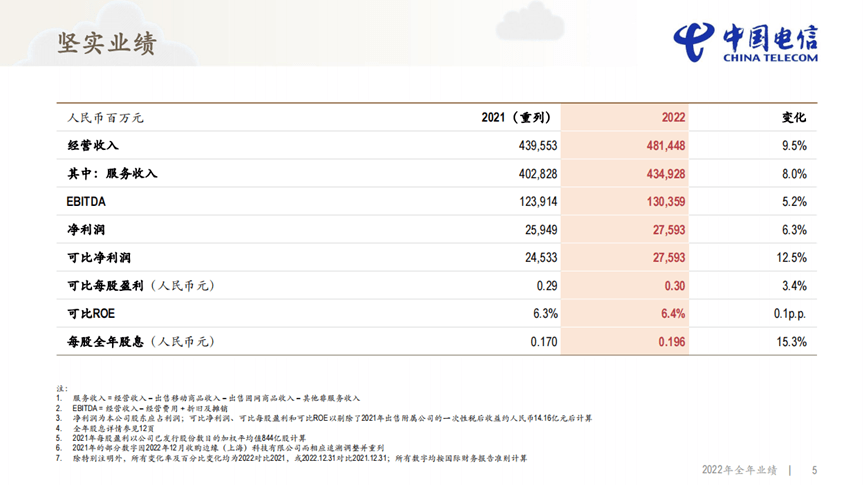This screenshot has width=864, height=485.
Task: Click the 481,448 value
Action: [666, 146]
